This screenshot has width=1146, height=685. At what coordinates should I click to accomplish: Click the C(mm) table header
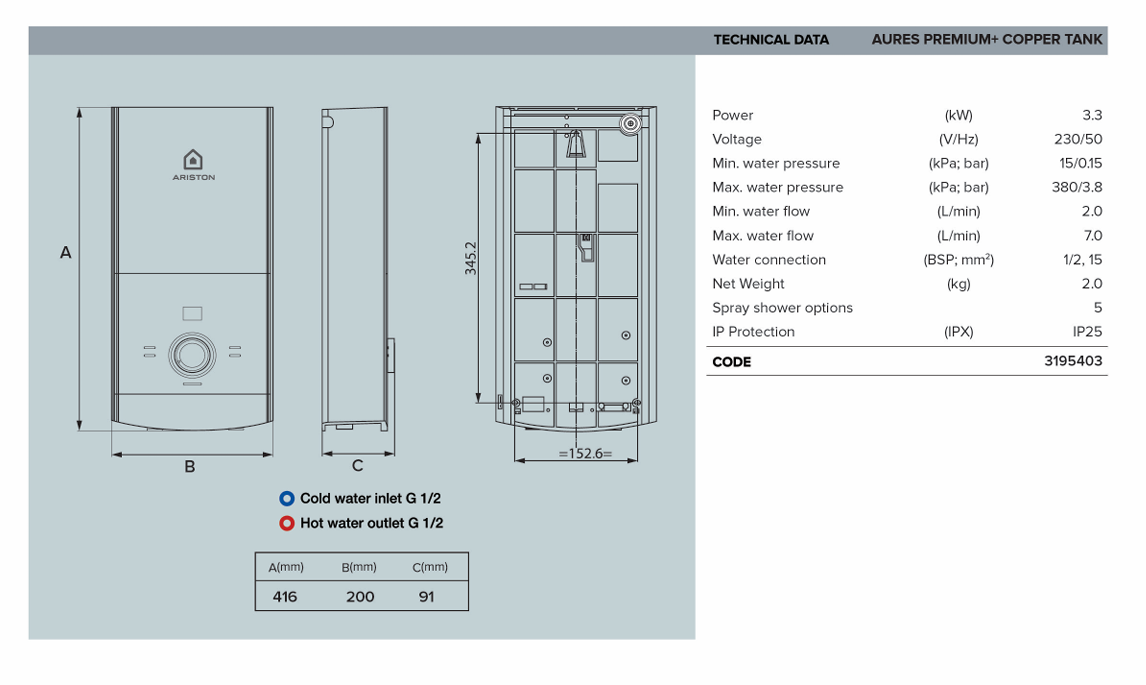pos(430,567)
